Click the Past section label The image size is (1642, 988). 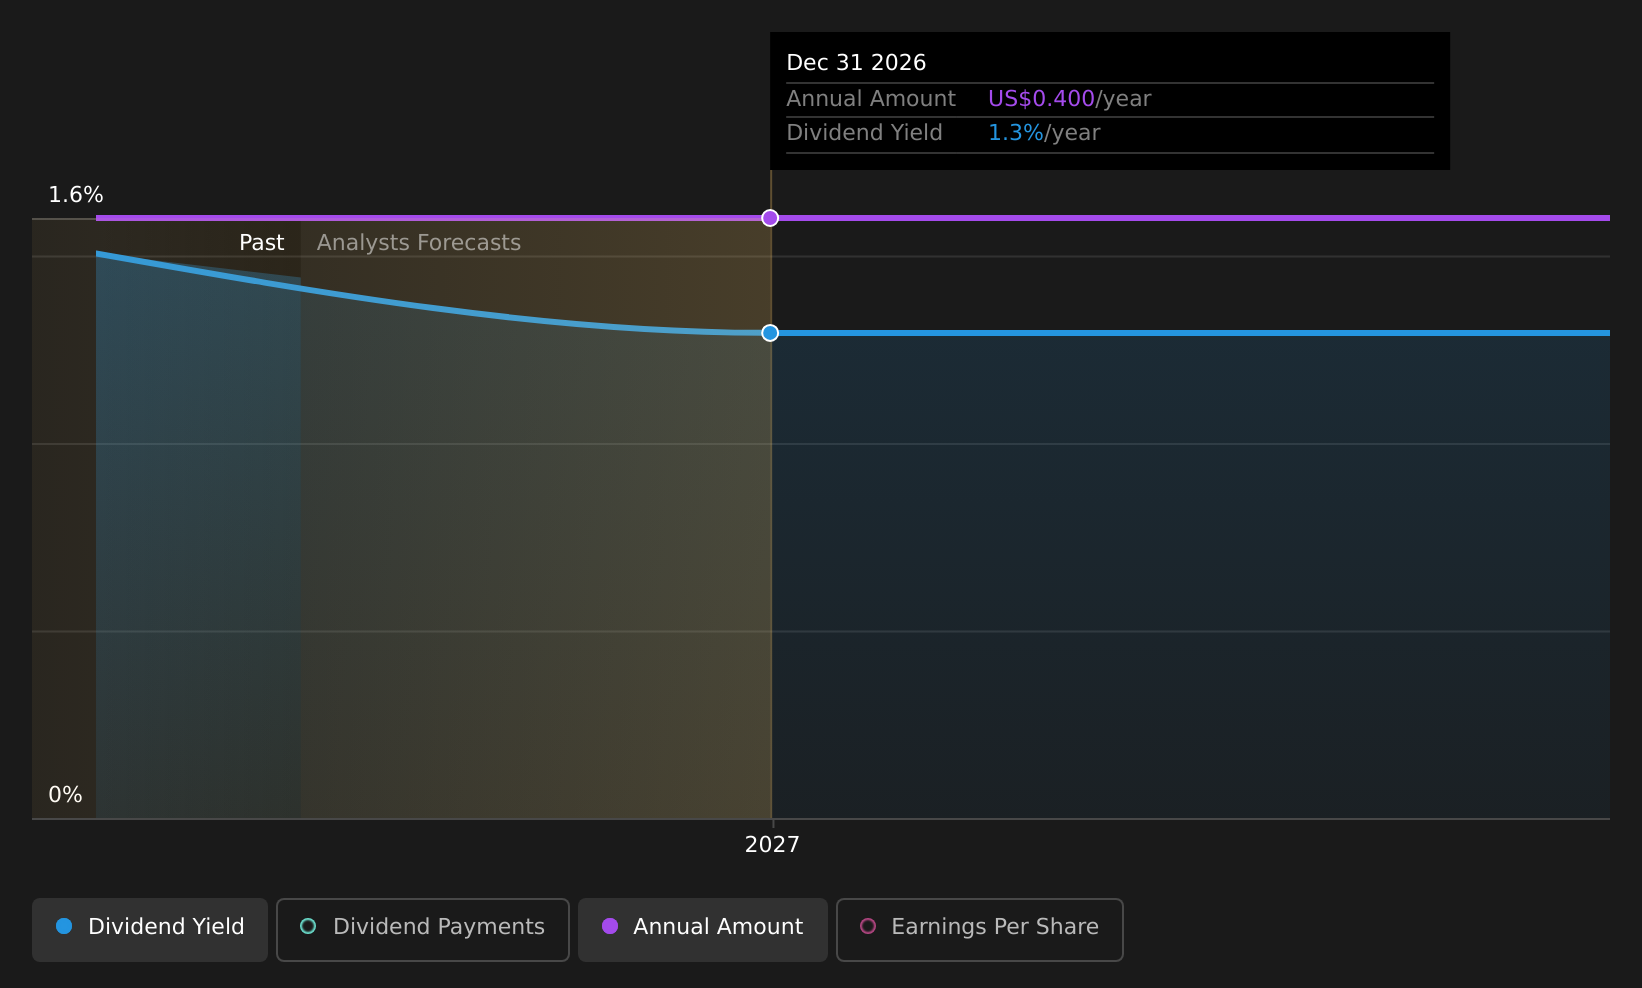(261, 243)
